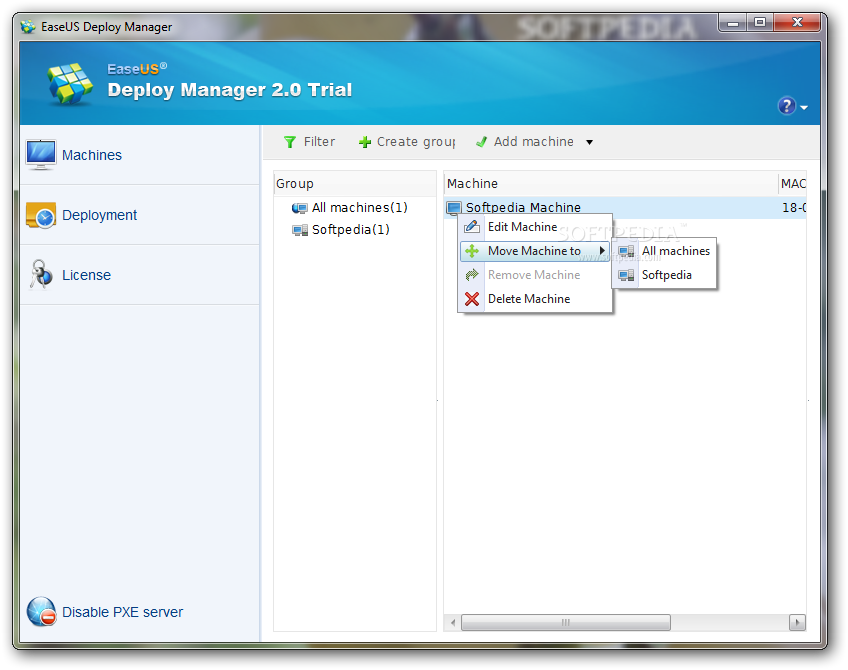Choose Delete Machine from context menu
848x670 pixels.
pos(535,298)
